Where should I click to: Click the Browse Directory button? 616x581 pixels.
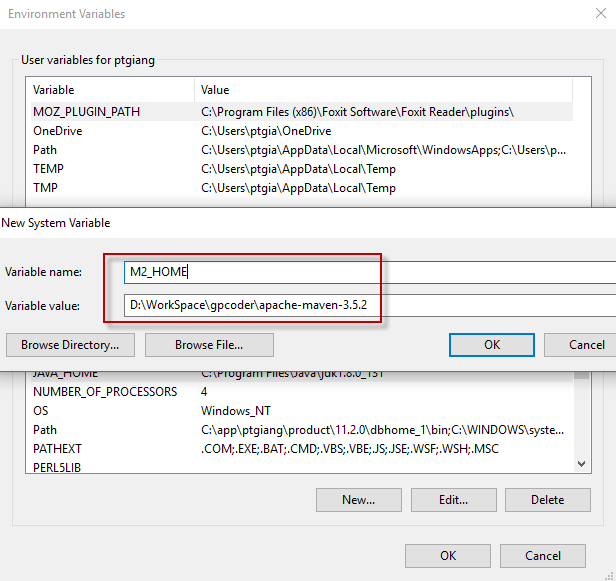[x=70, y=344]
